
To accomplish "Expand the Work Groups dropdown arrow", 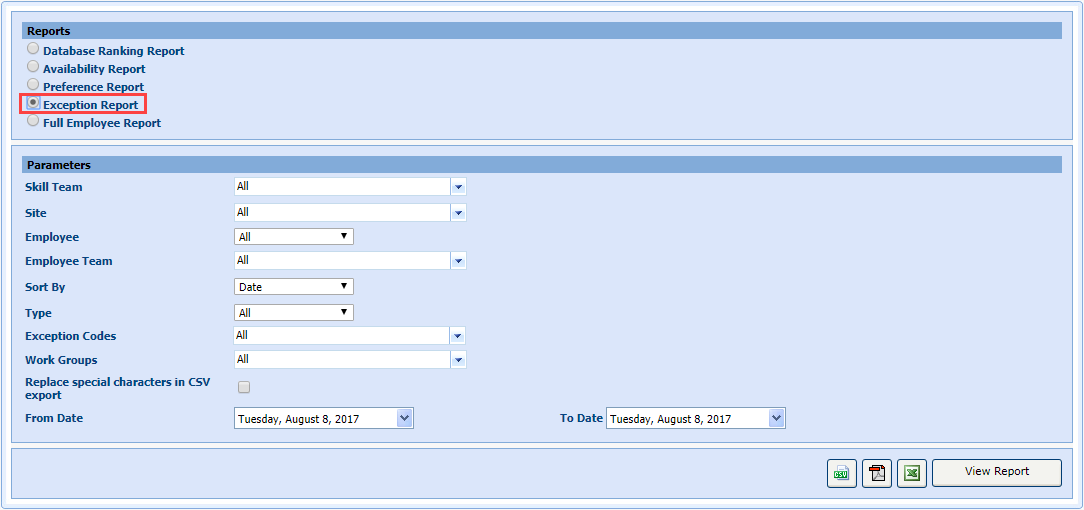I will tap(458, 360).
